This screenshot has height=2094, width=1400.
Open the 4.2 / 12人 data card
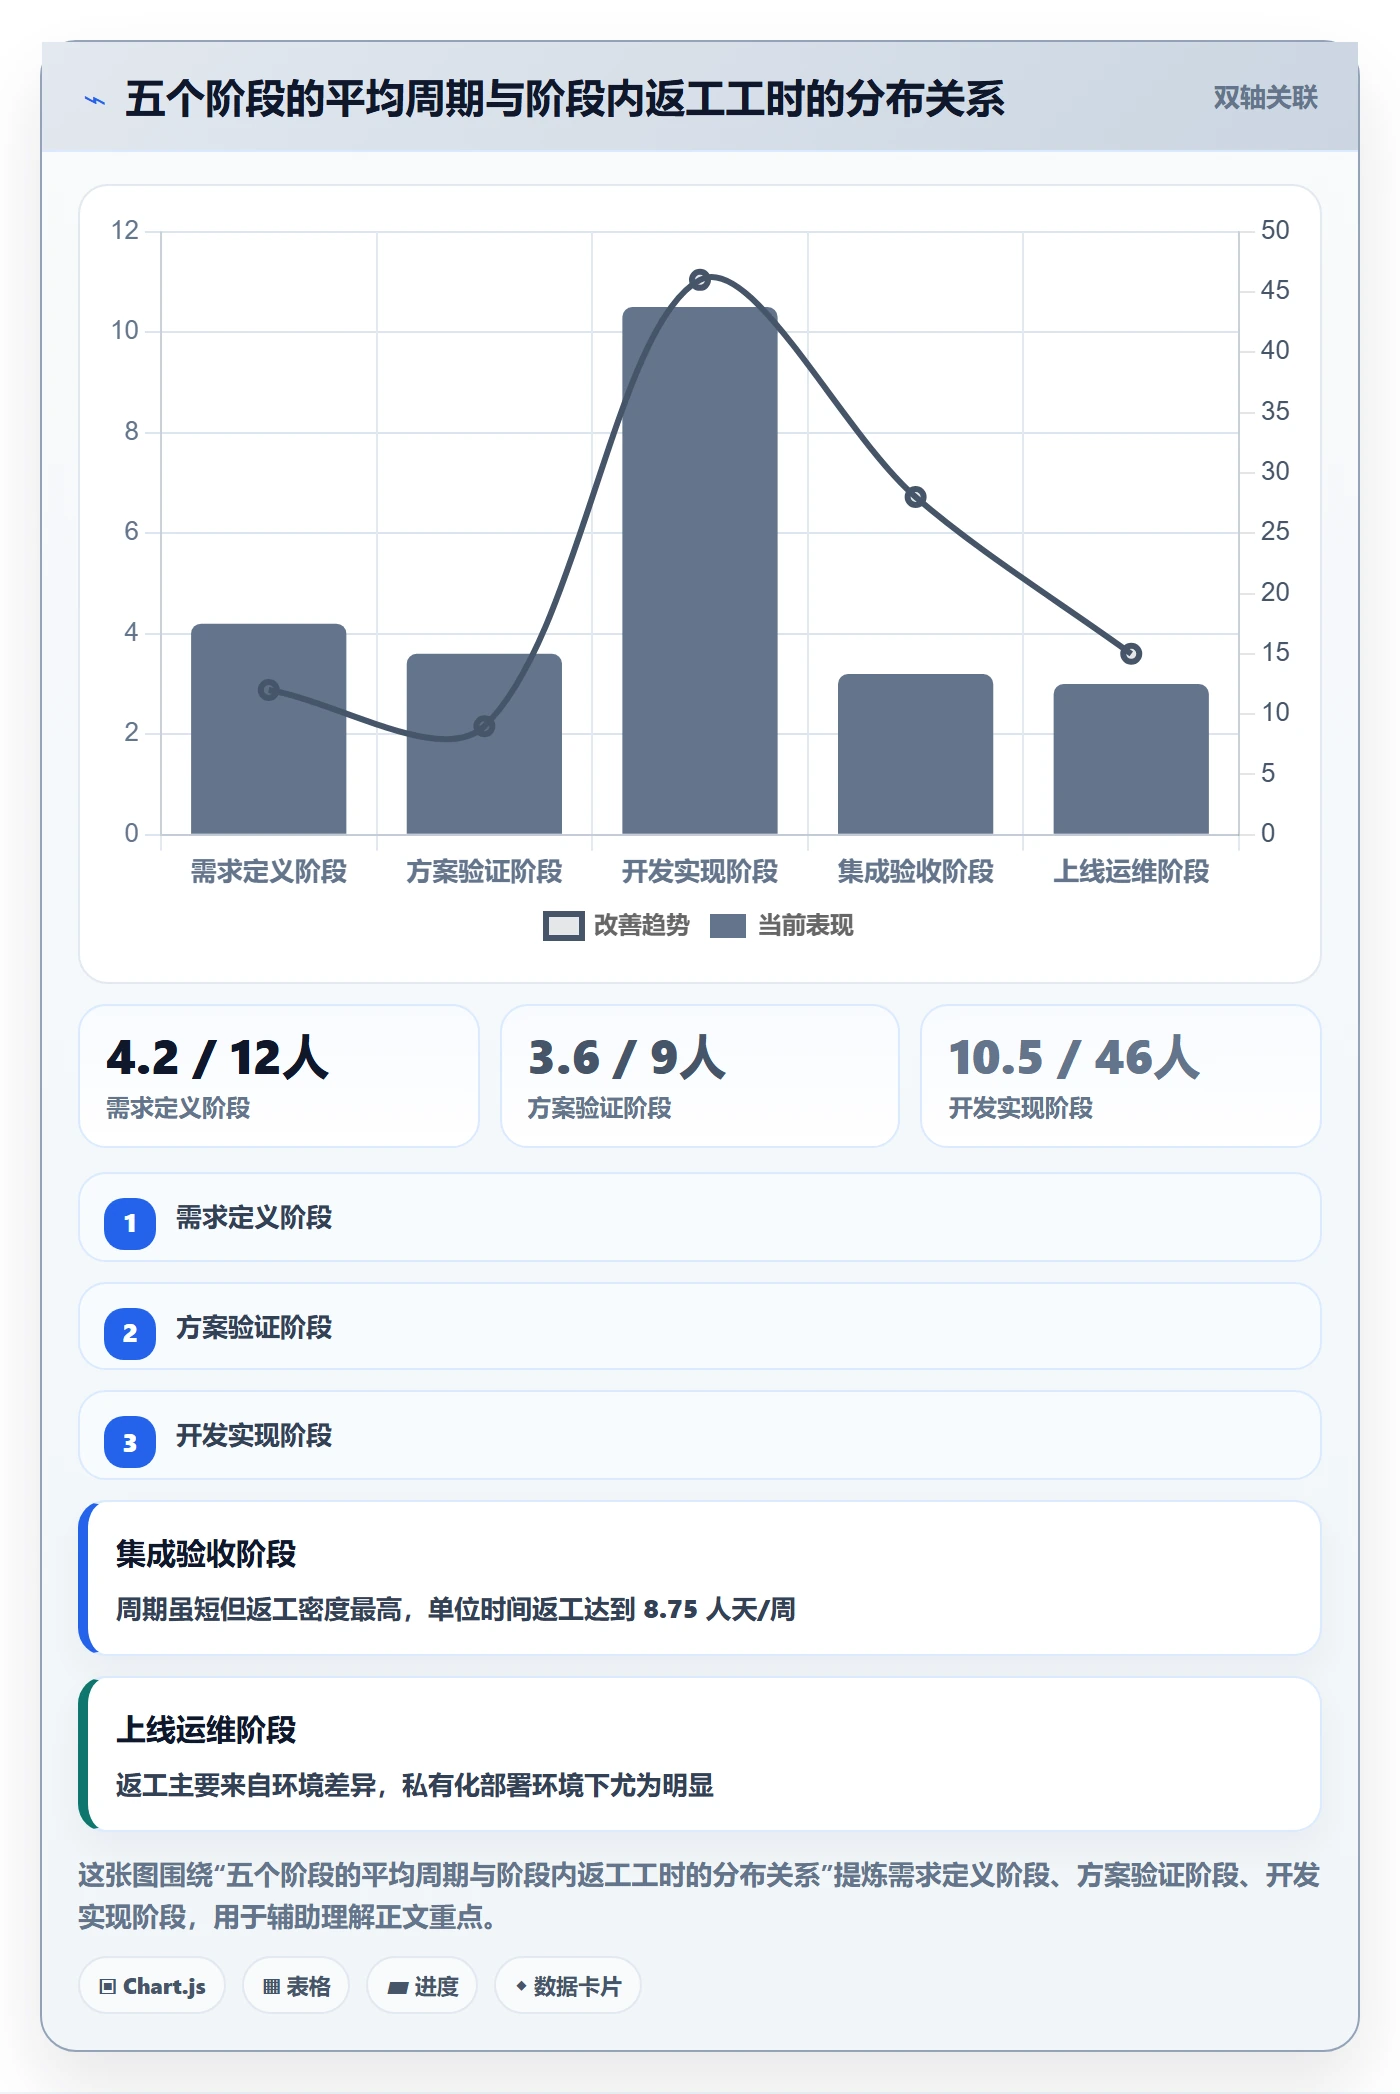[x=279, y=1076]
